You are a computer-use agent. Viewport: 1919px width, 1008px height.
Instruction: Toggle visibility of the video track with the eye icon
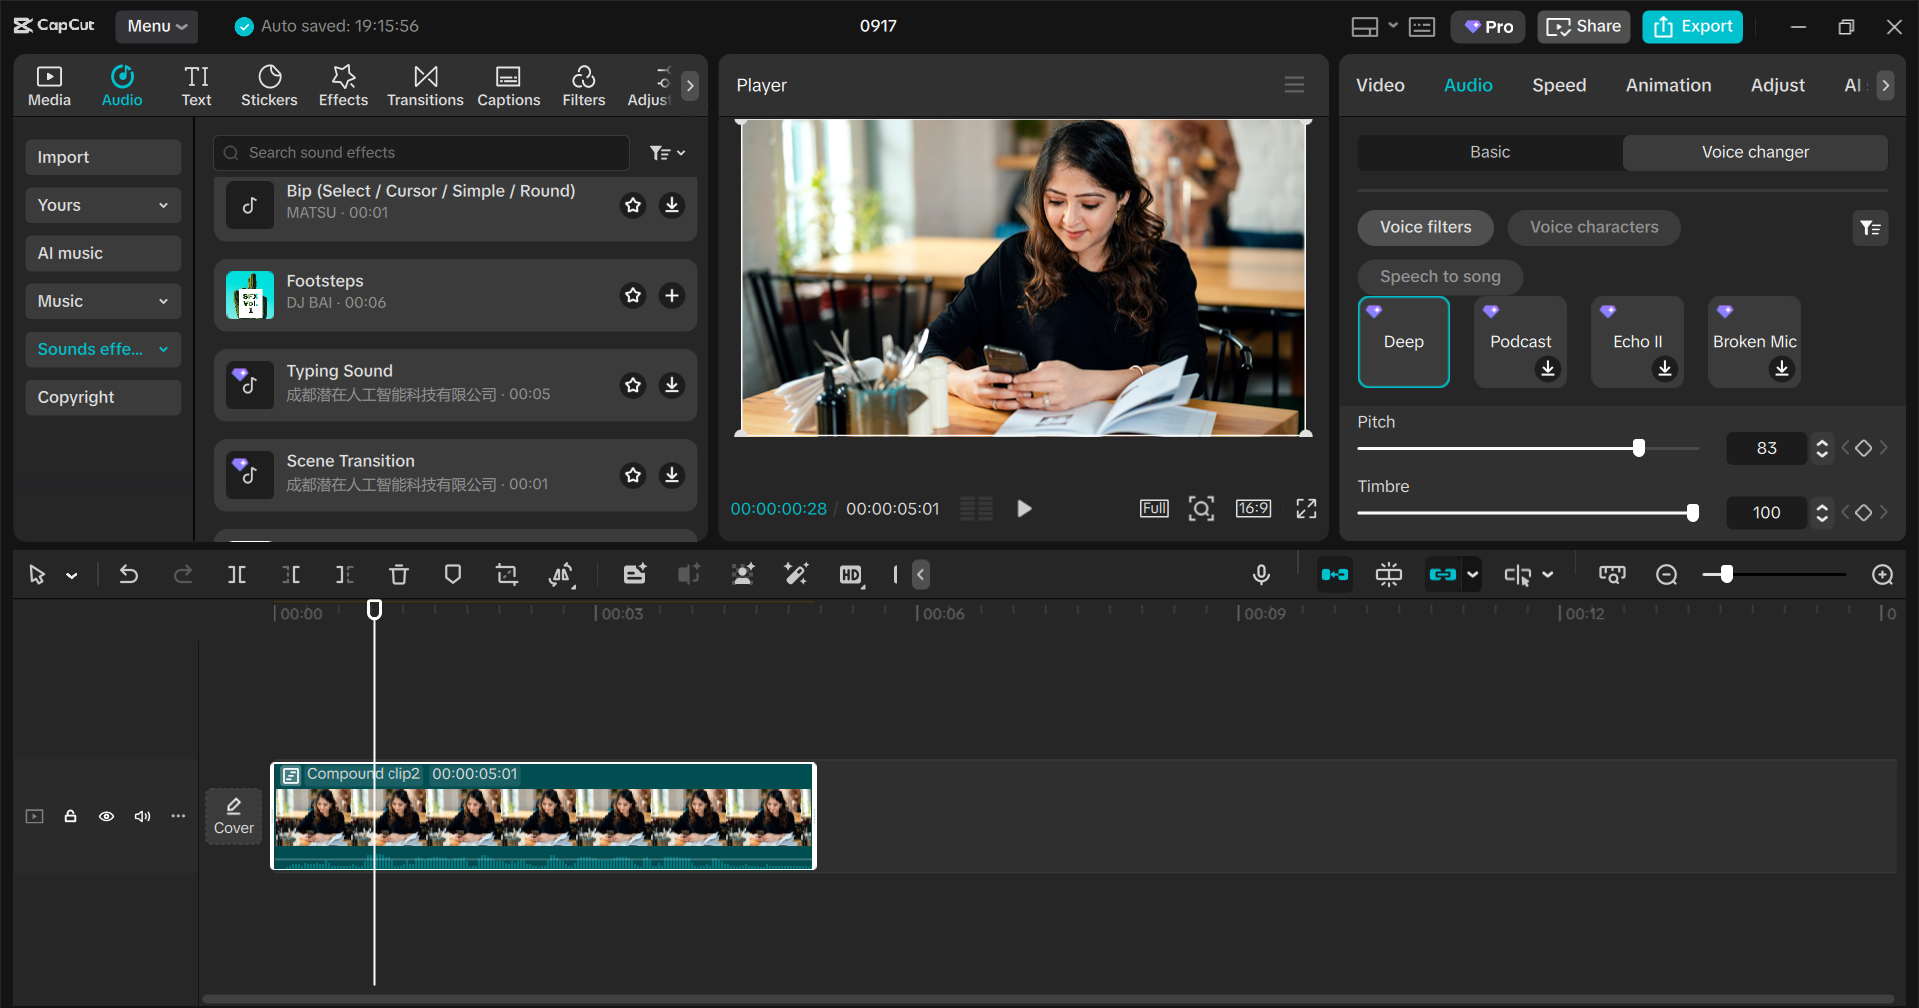[106, 816]
